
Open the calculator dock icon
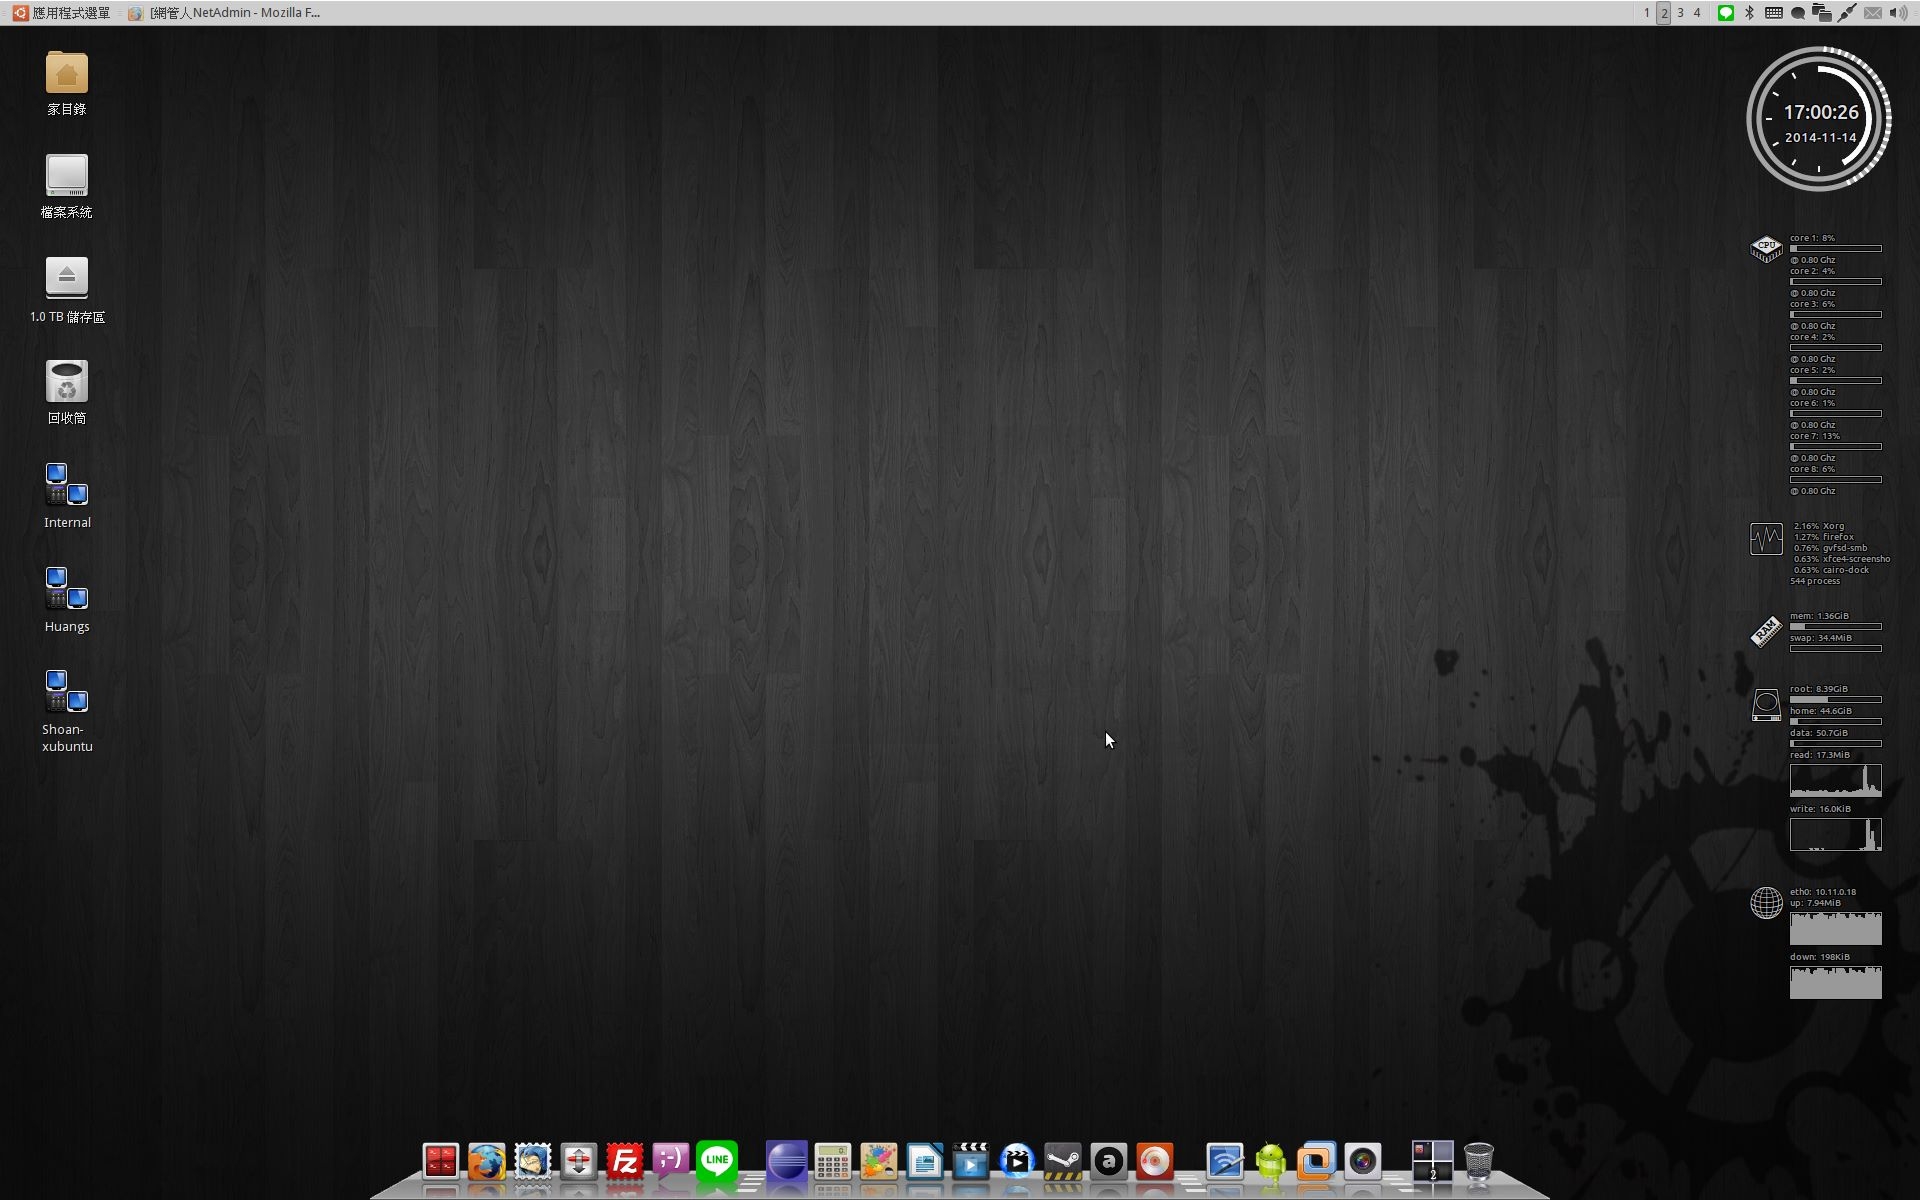[x=832, y=1162]
